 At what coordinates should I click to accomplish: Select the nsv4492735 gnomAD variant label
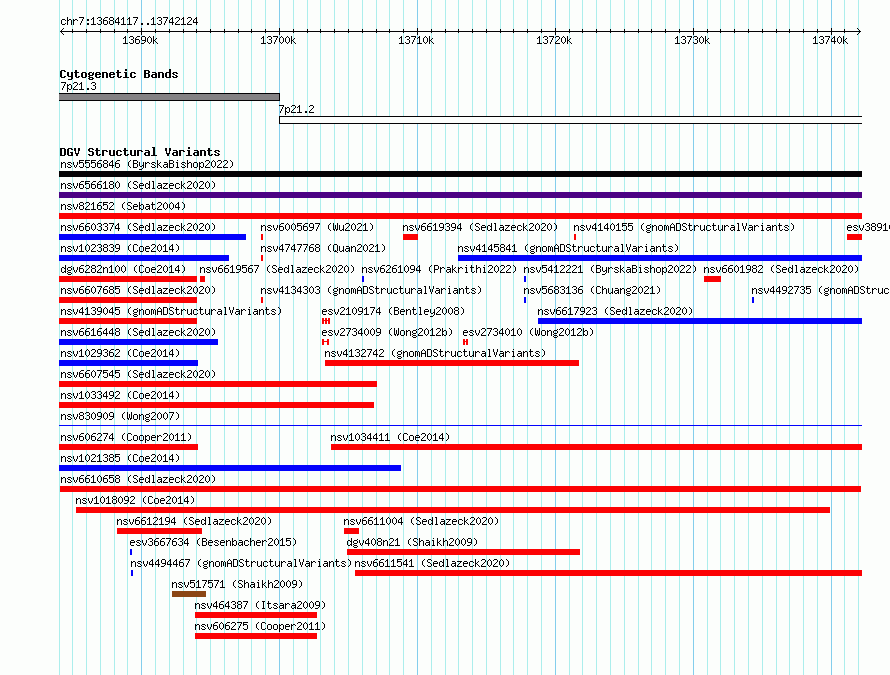click(820, 291)
